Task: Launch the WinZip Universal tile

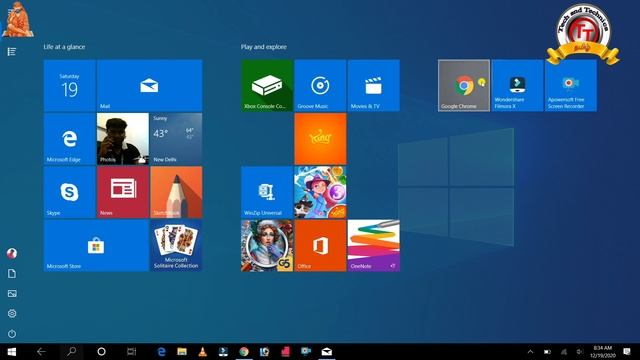Action: pyautogui.click(x=267, y=192)
